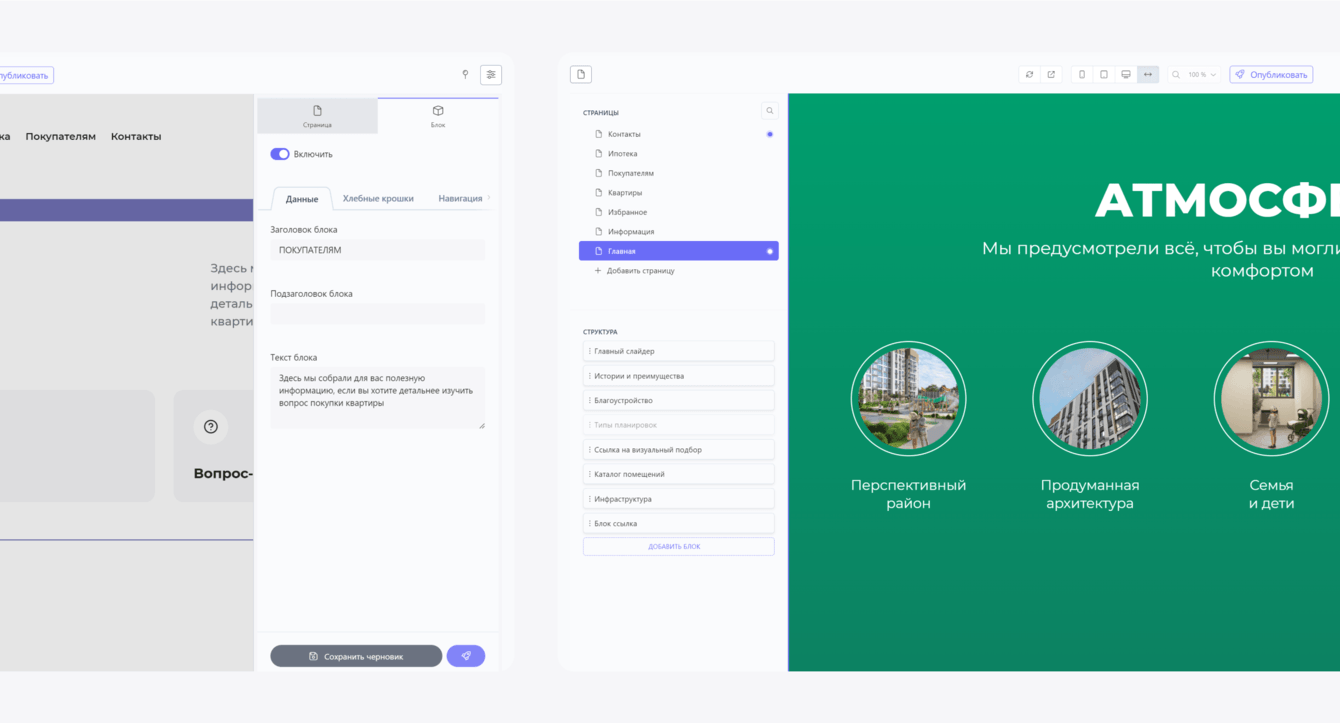Grab the drag handle of Блок ссылка
Viewport: 1340px width, 723px height.
click(589, 523)
